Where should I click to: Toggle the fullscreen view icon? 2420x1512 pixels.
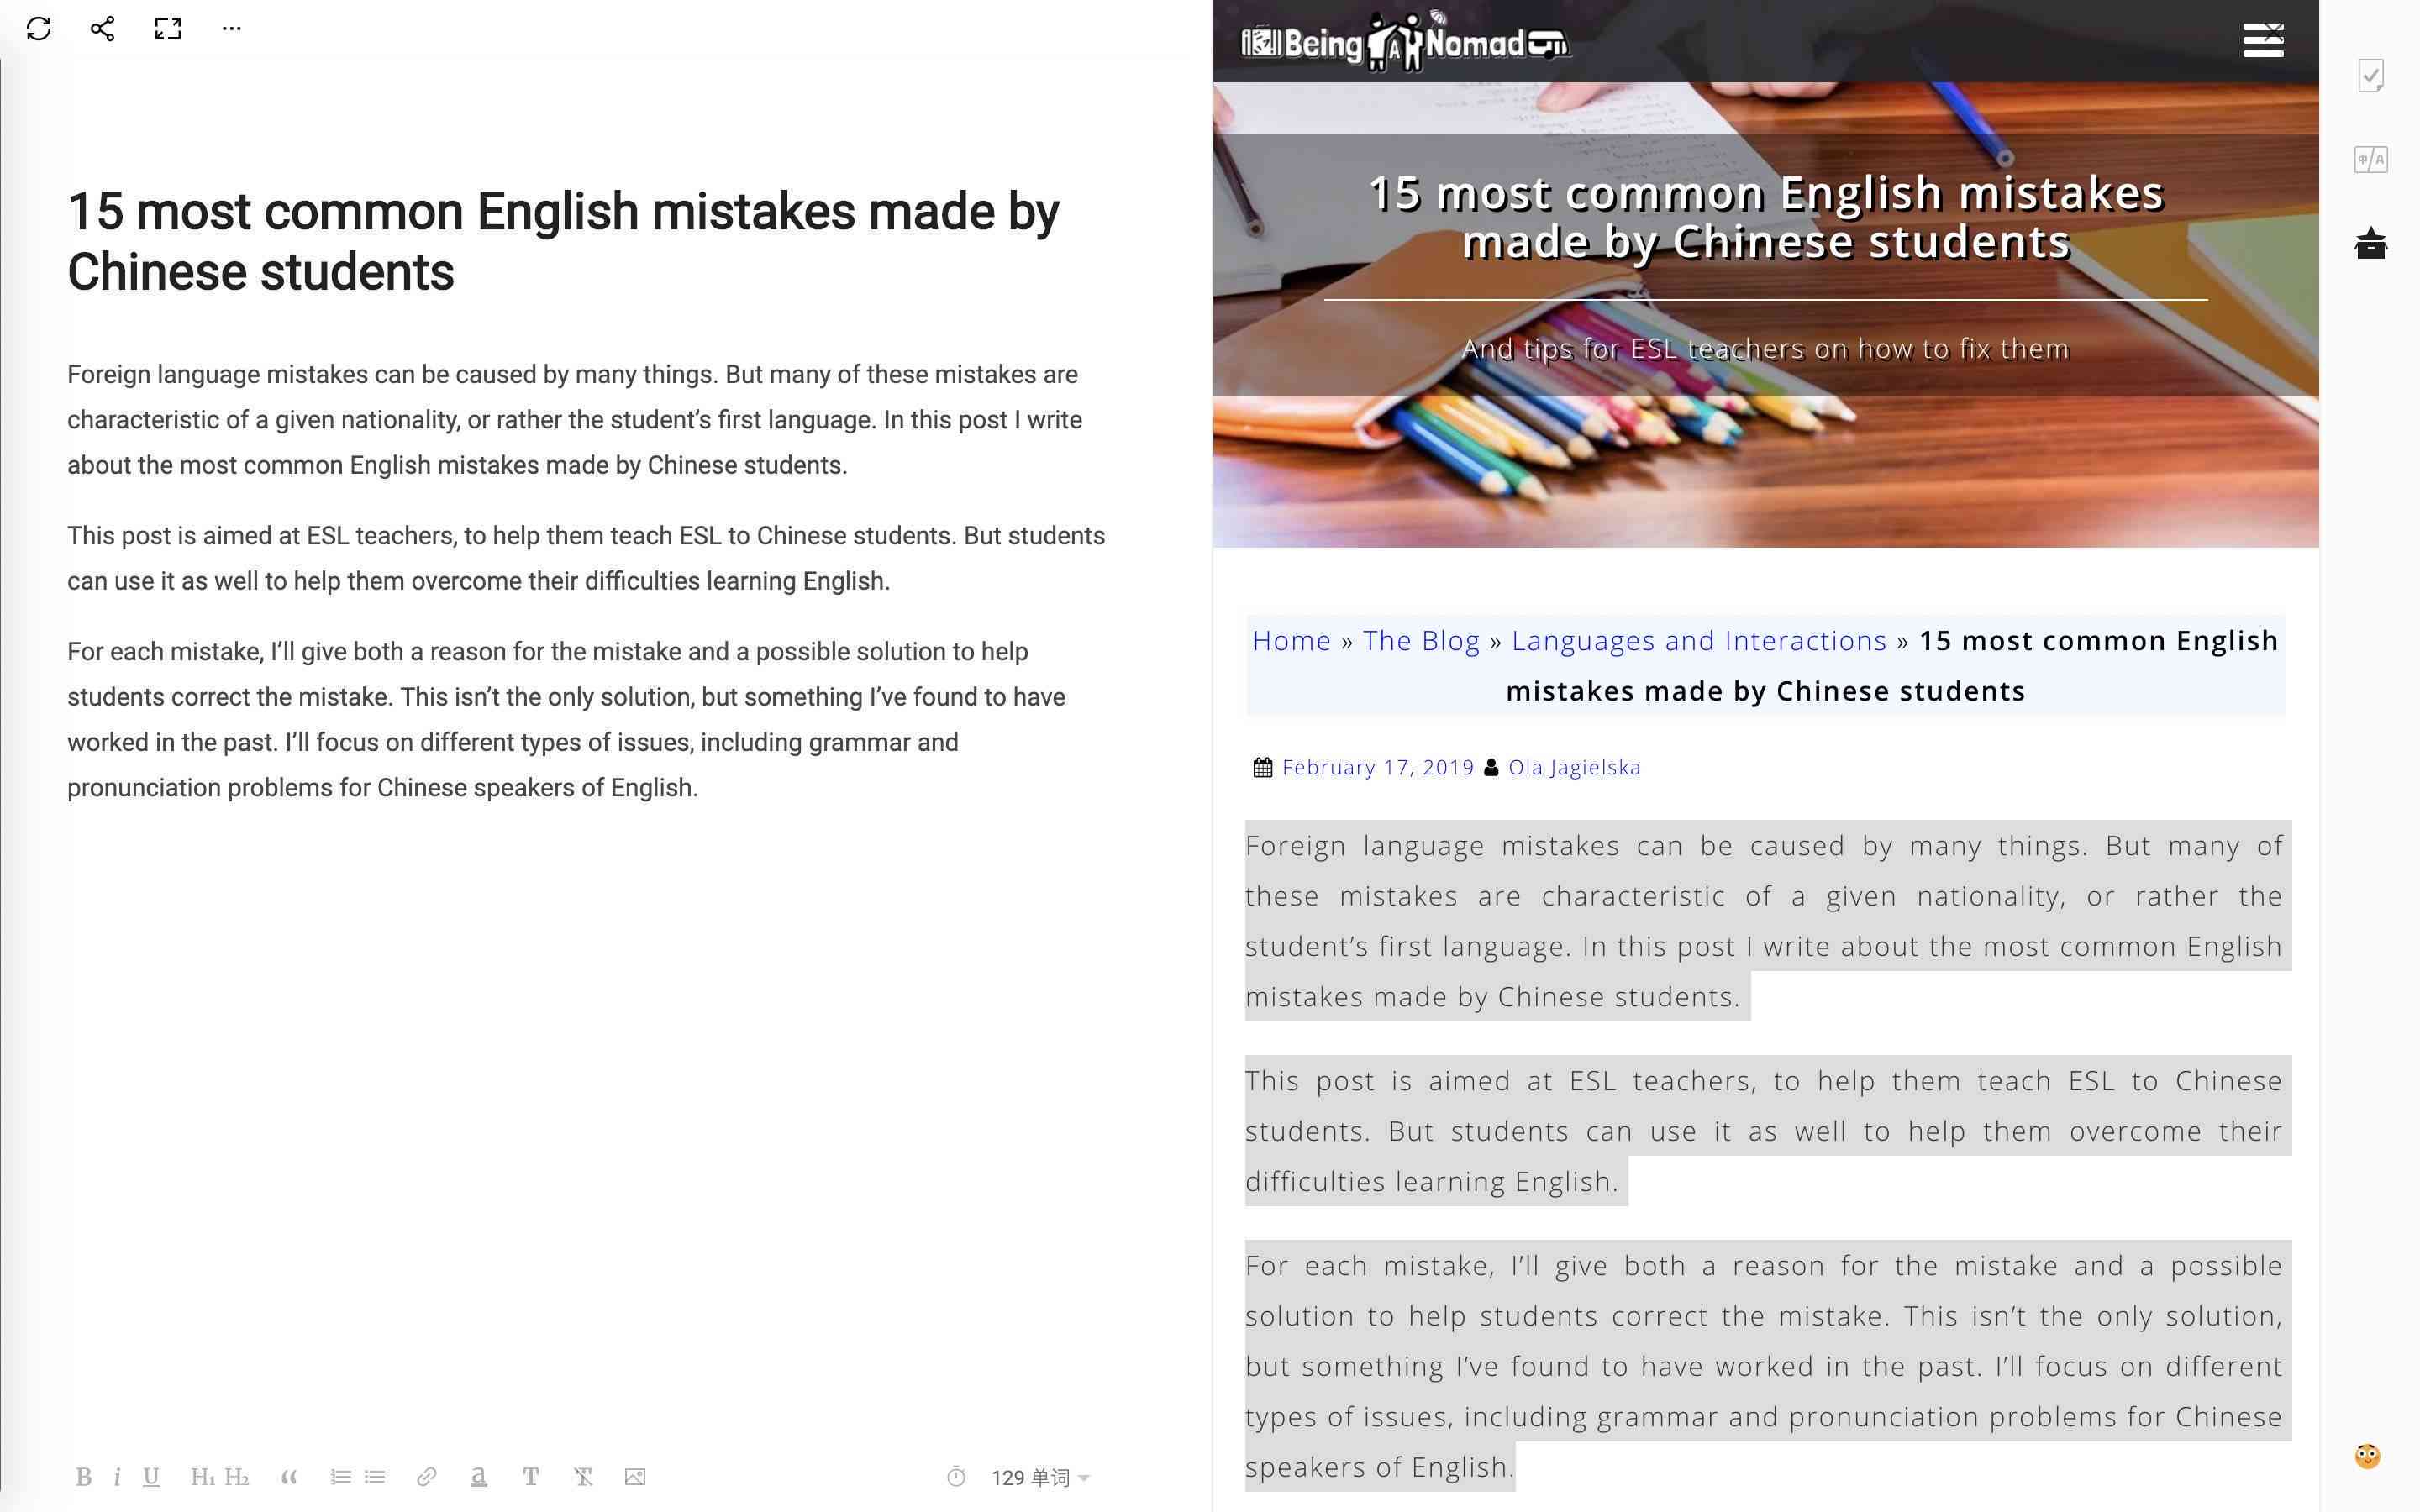pyautogui.click(x=167, y=28)
